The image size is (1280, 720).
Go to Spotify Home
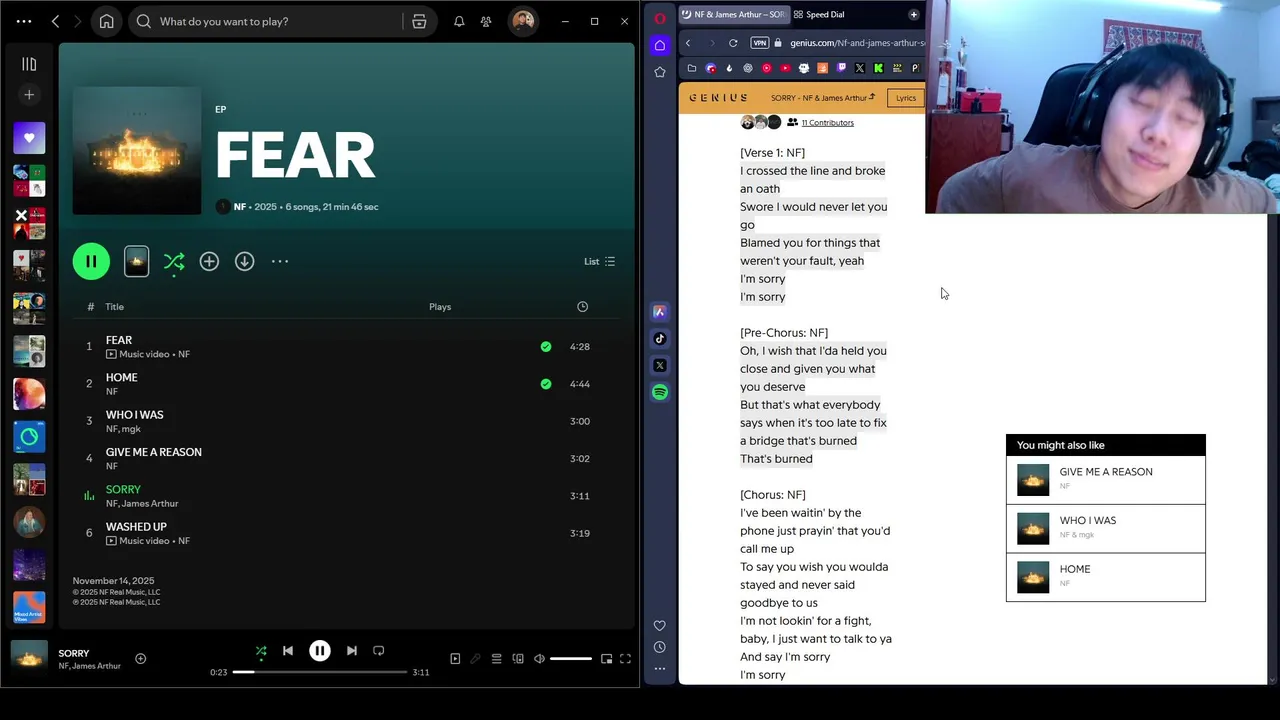point(107,21)
